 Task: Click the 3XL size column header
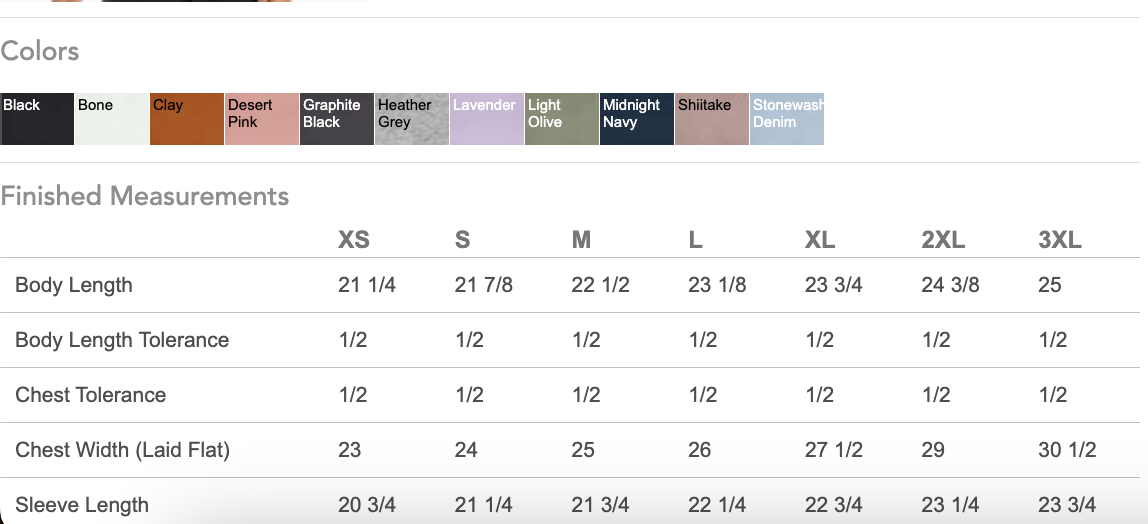tap(1060, 240)
